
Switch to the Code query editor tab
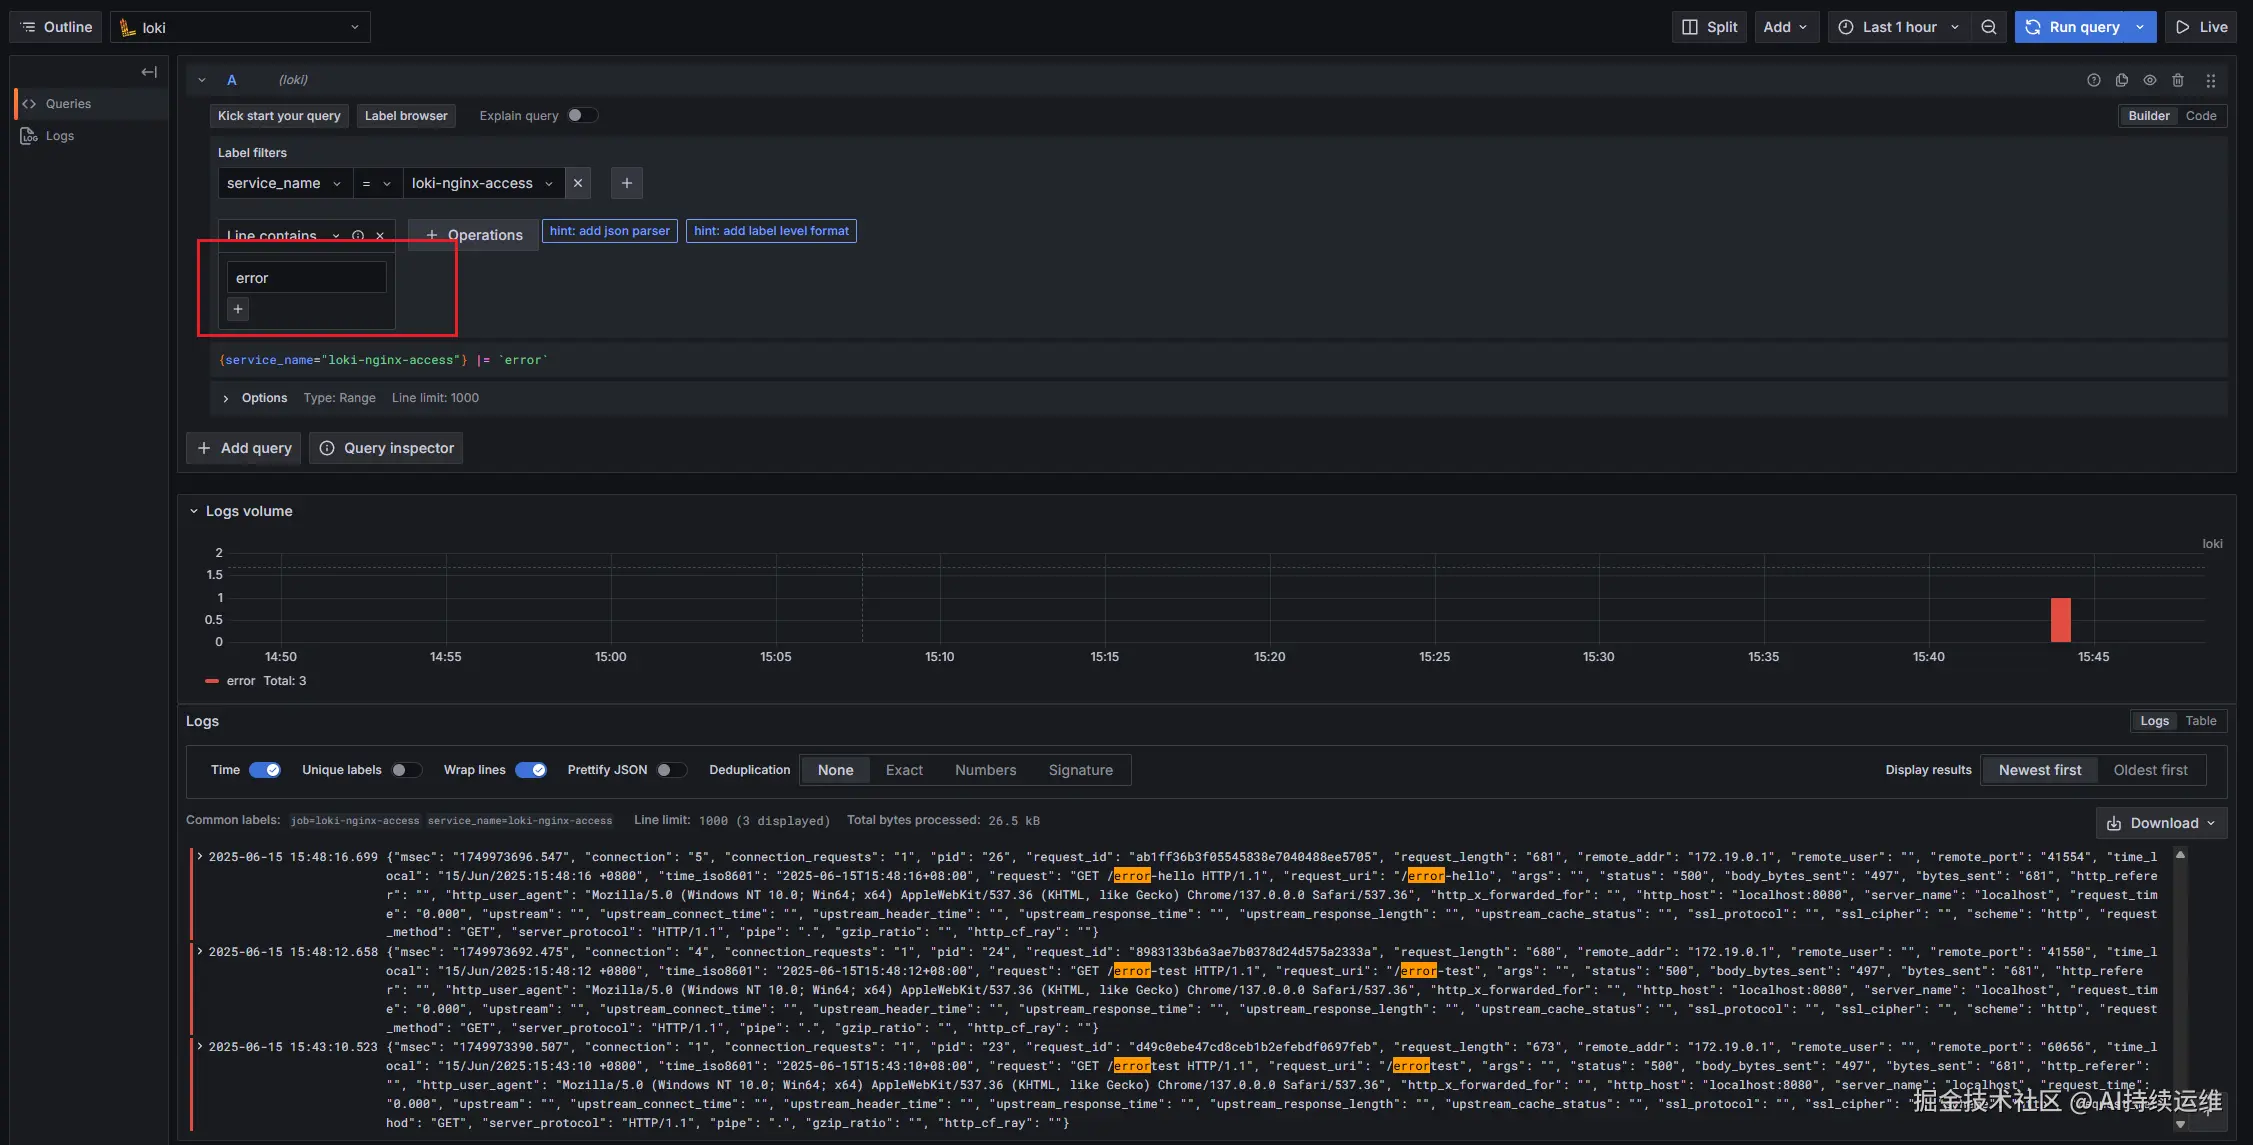click(x=2200, y=115)
